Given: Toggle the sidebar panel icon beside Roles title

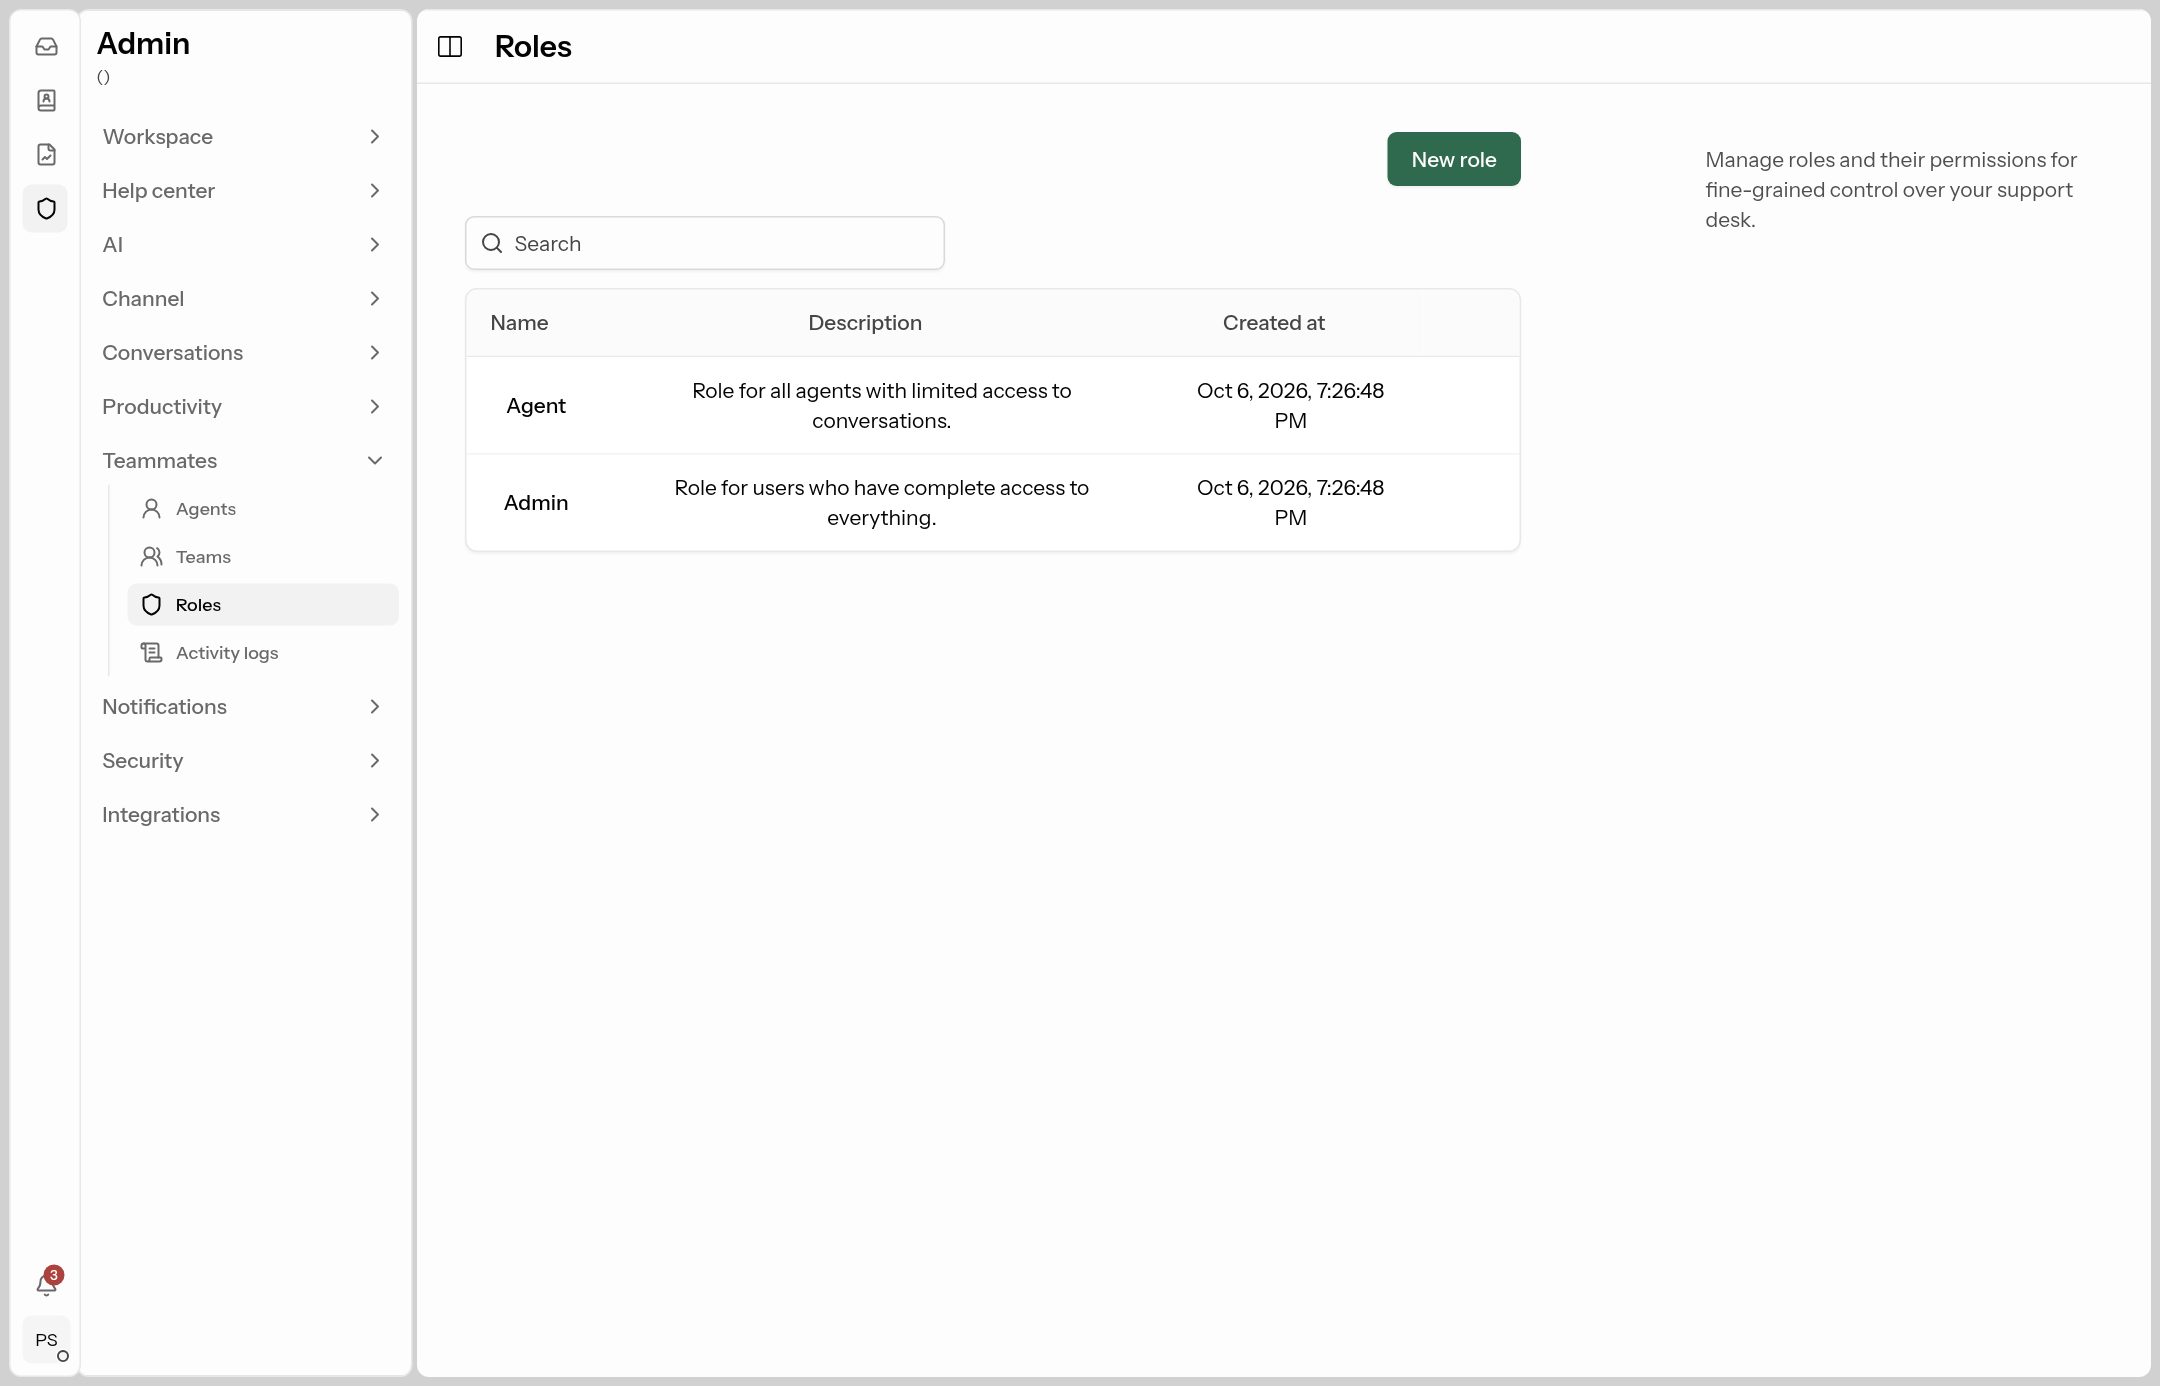Looking at the screenshot, I should point(450,46).
